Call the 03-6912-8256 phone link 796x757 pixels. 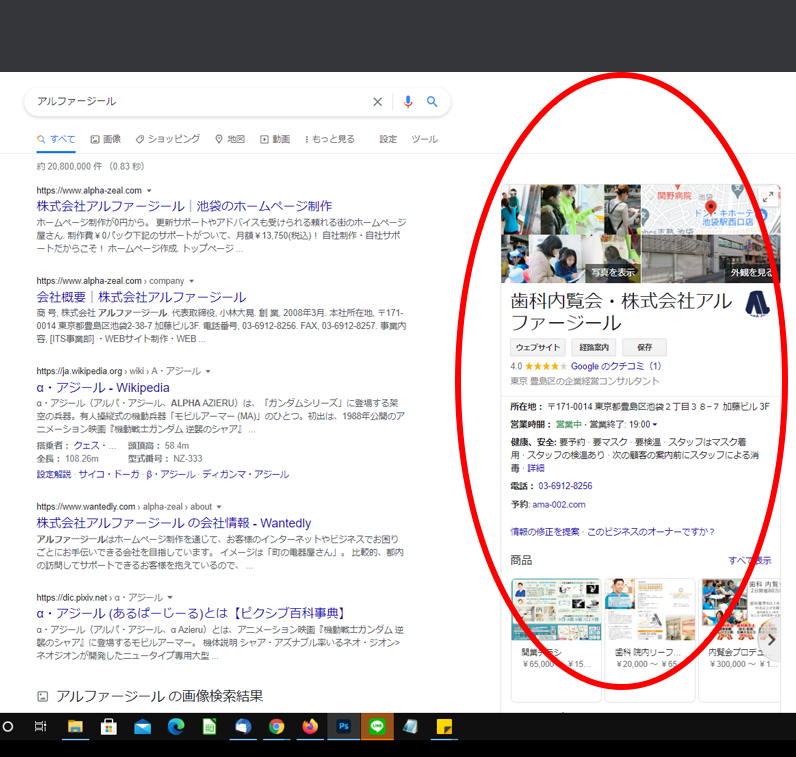pyautogui.click(x=565, y=486)
